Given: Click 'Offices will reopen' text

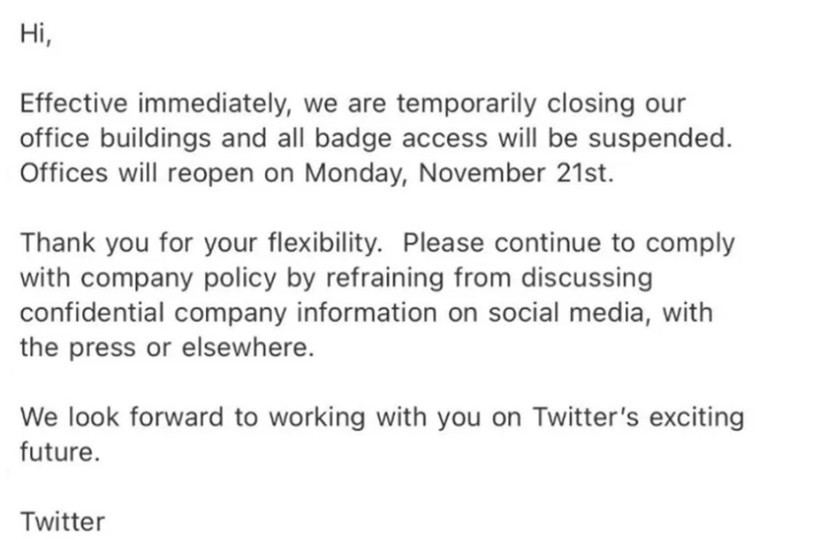Looking at the screenshot, I should pos(137,173).
